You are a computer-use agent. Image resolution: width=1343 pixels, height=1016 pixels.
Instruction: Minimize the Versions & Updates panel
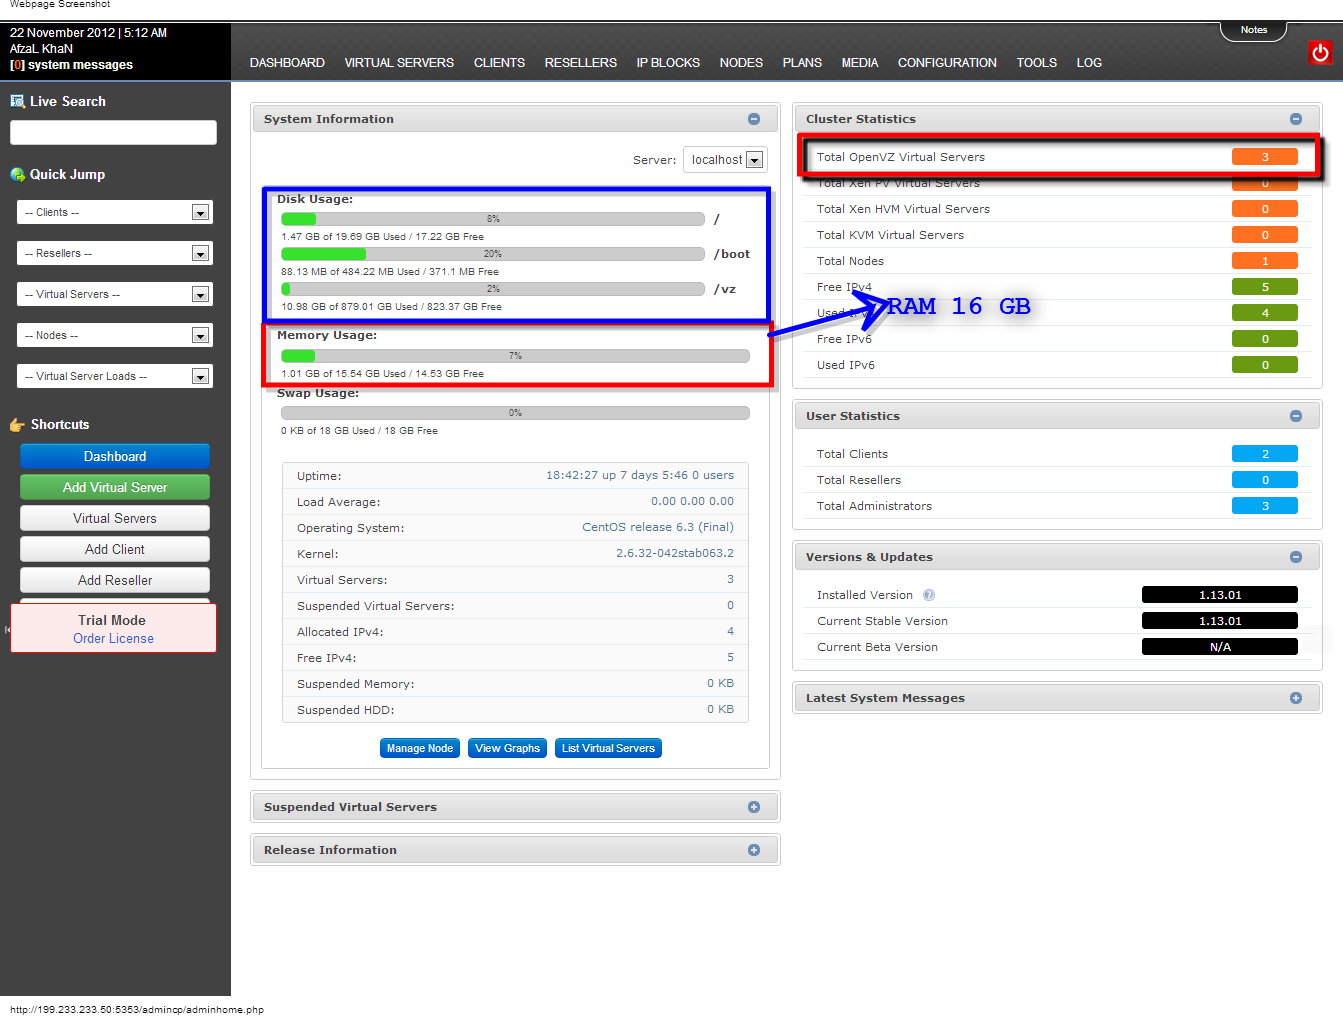1296,557
